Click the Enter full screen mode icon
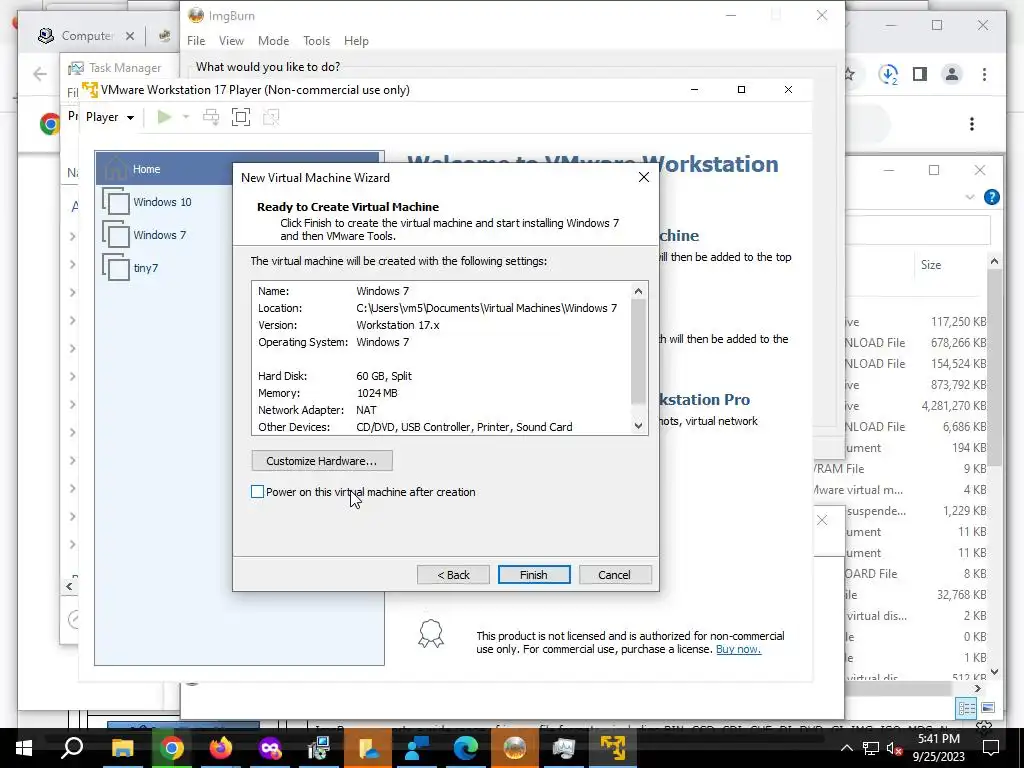The height and width of the screenshot is (768, 1024). [x=241, y=117]
